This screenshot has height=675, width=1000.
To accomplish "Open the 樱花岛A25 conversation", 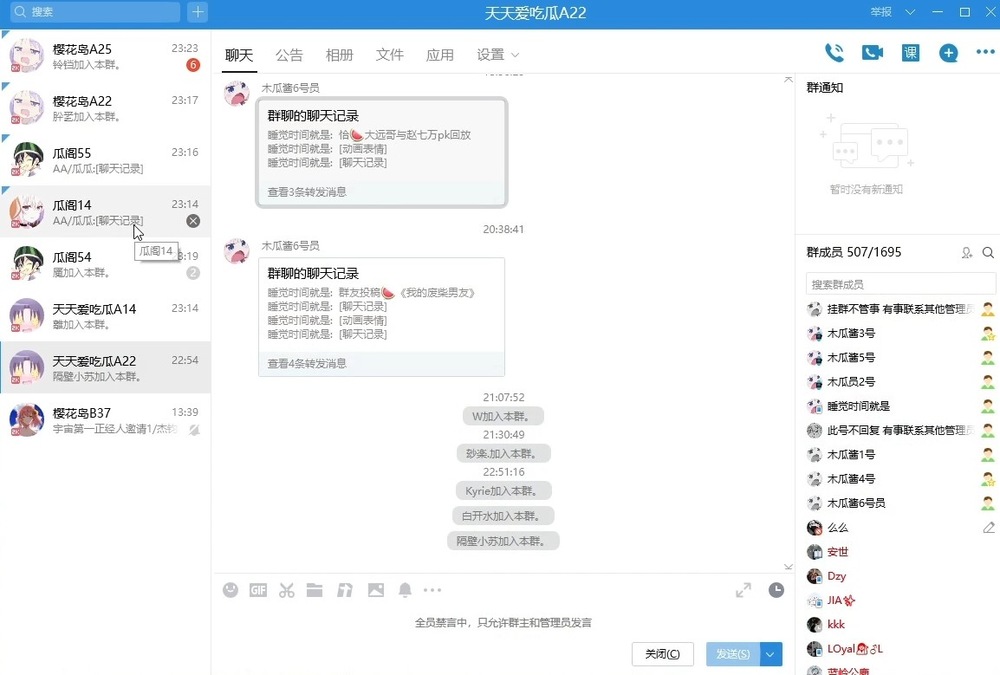I will pyautogui.click(x=105, y=56).
